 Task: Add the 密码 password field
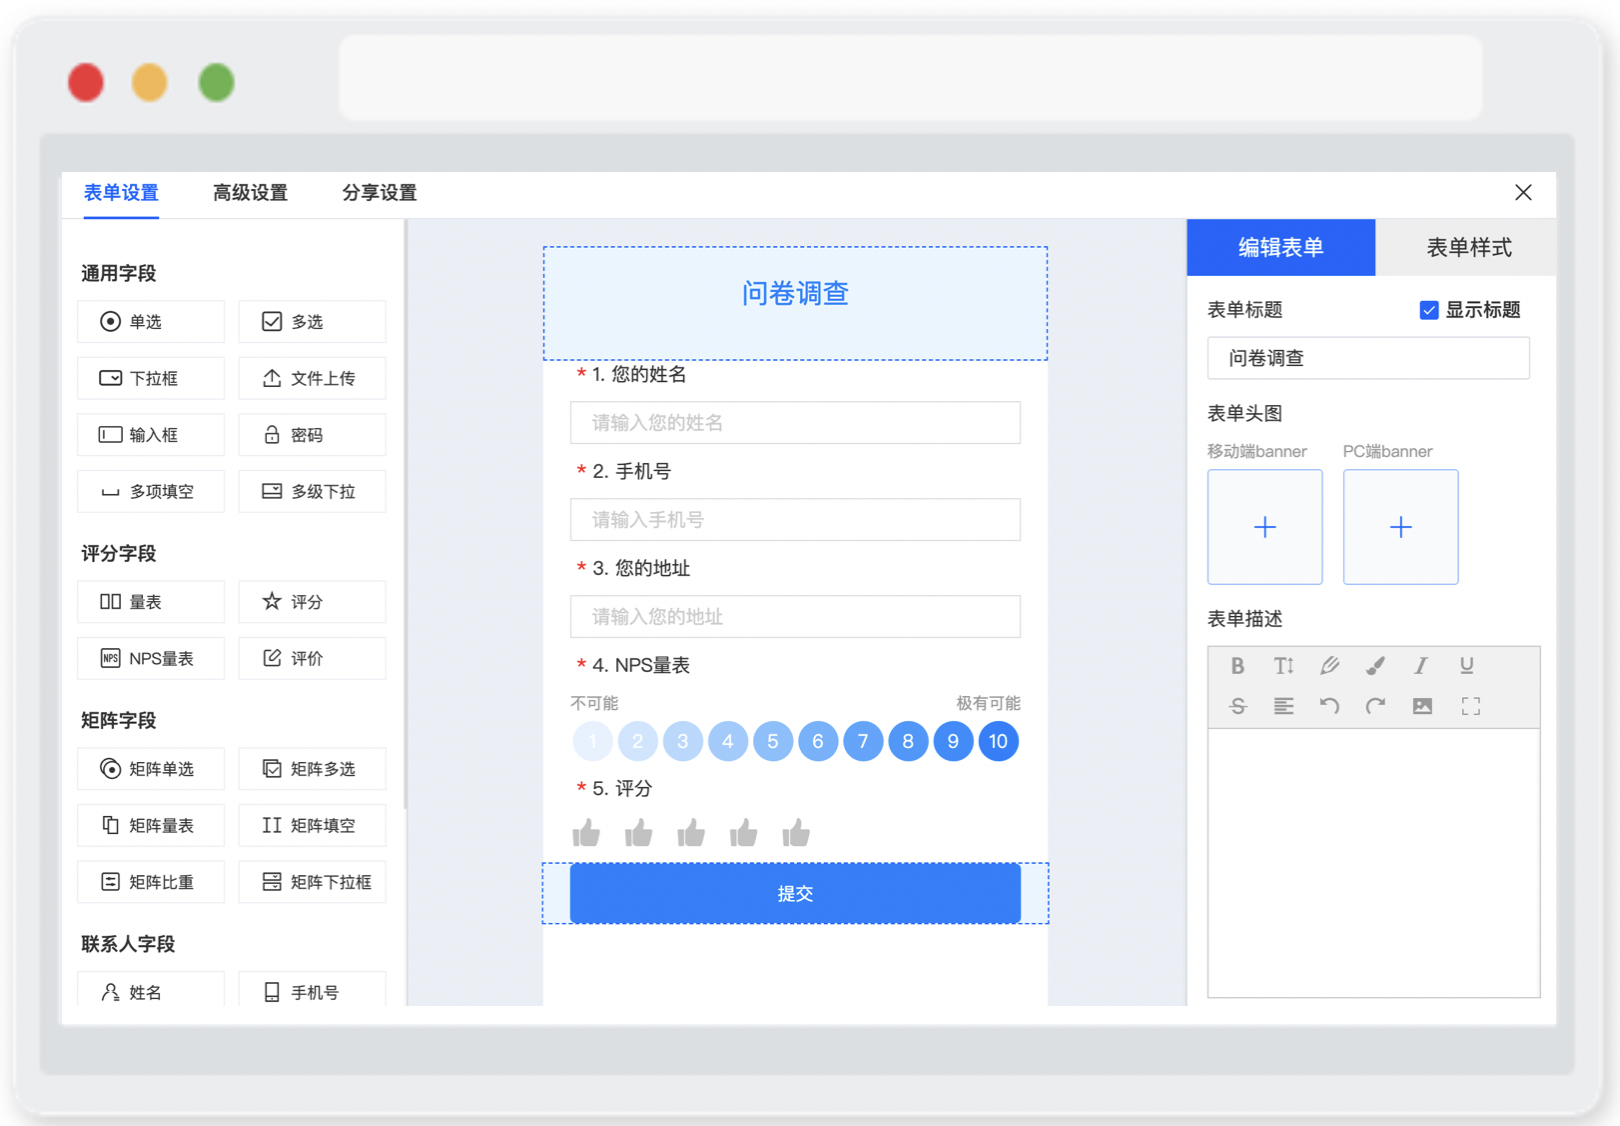coord(312,435)
